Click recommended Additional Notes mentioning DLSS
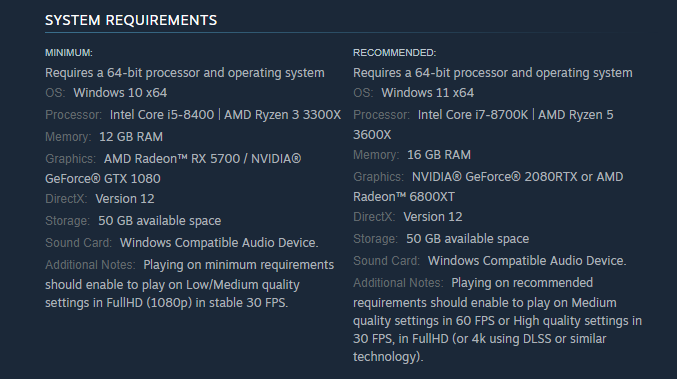677x379 pixels. [x=497, y=320]
